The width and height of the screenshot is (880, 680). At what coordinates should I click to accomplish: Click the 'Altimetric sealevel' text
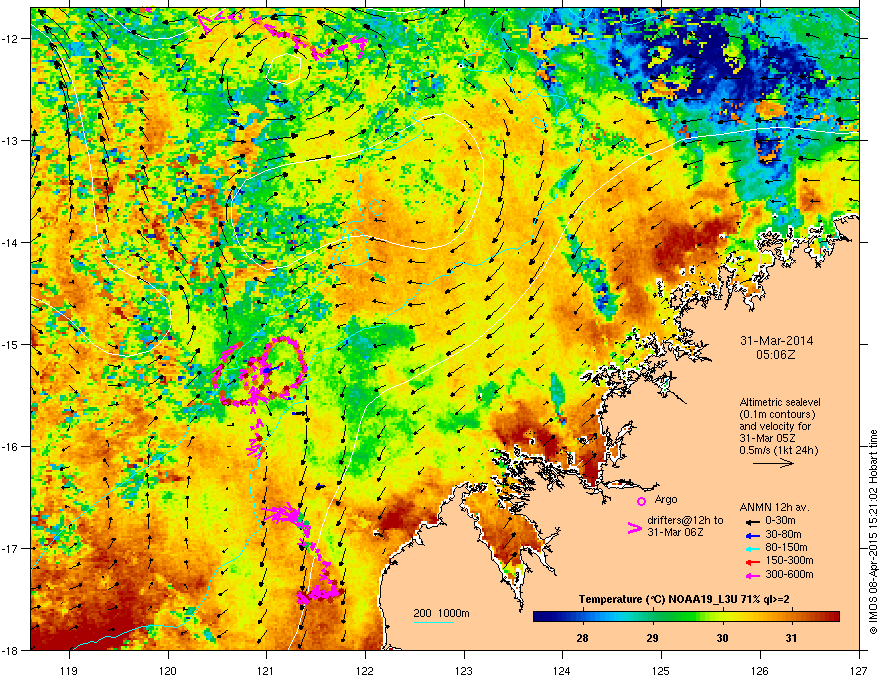pyautogui.click(x=780, y=402)
